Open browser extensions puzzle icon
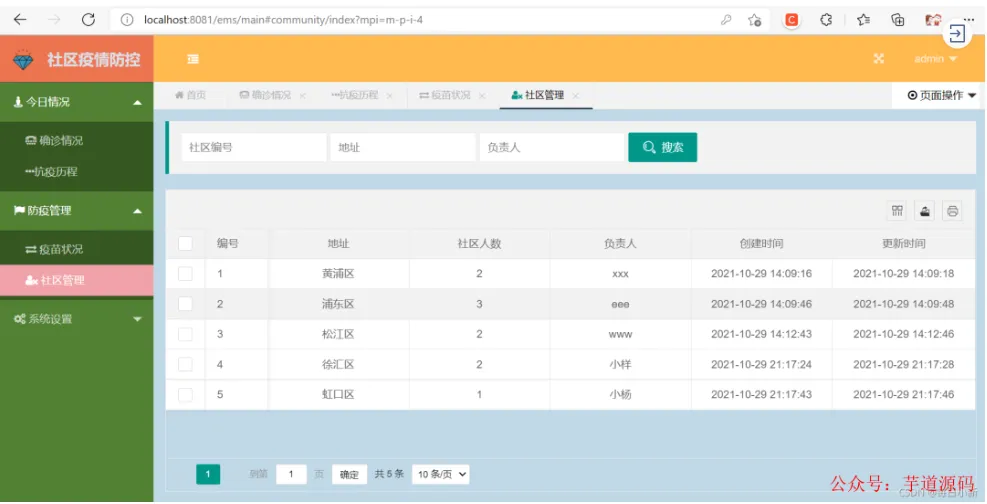 click(826, 20)
